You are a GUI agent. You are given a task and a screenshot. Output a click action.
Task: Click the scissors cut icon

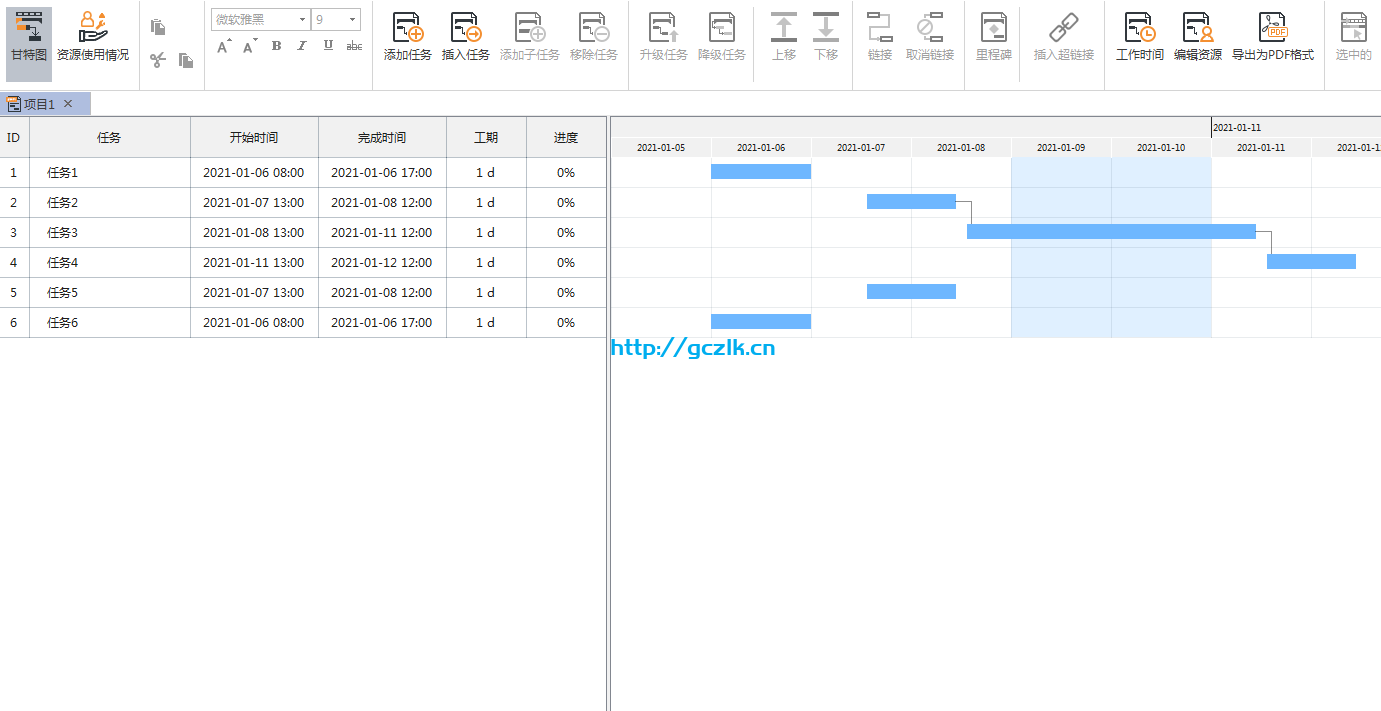coord(157,61)
